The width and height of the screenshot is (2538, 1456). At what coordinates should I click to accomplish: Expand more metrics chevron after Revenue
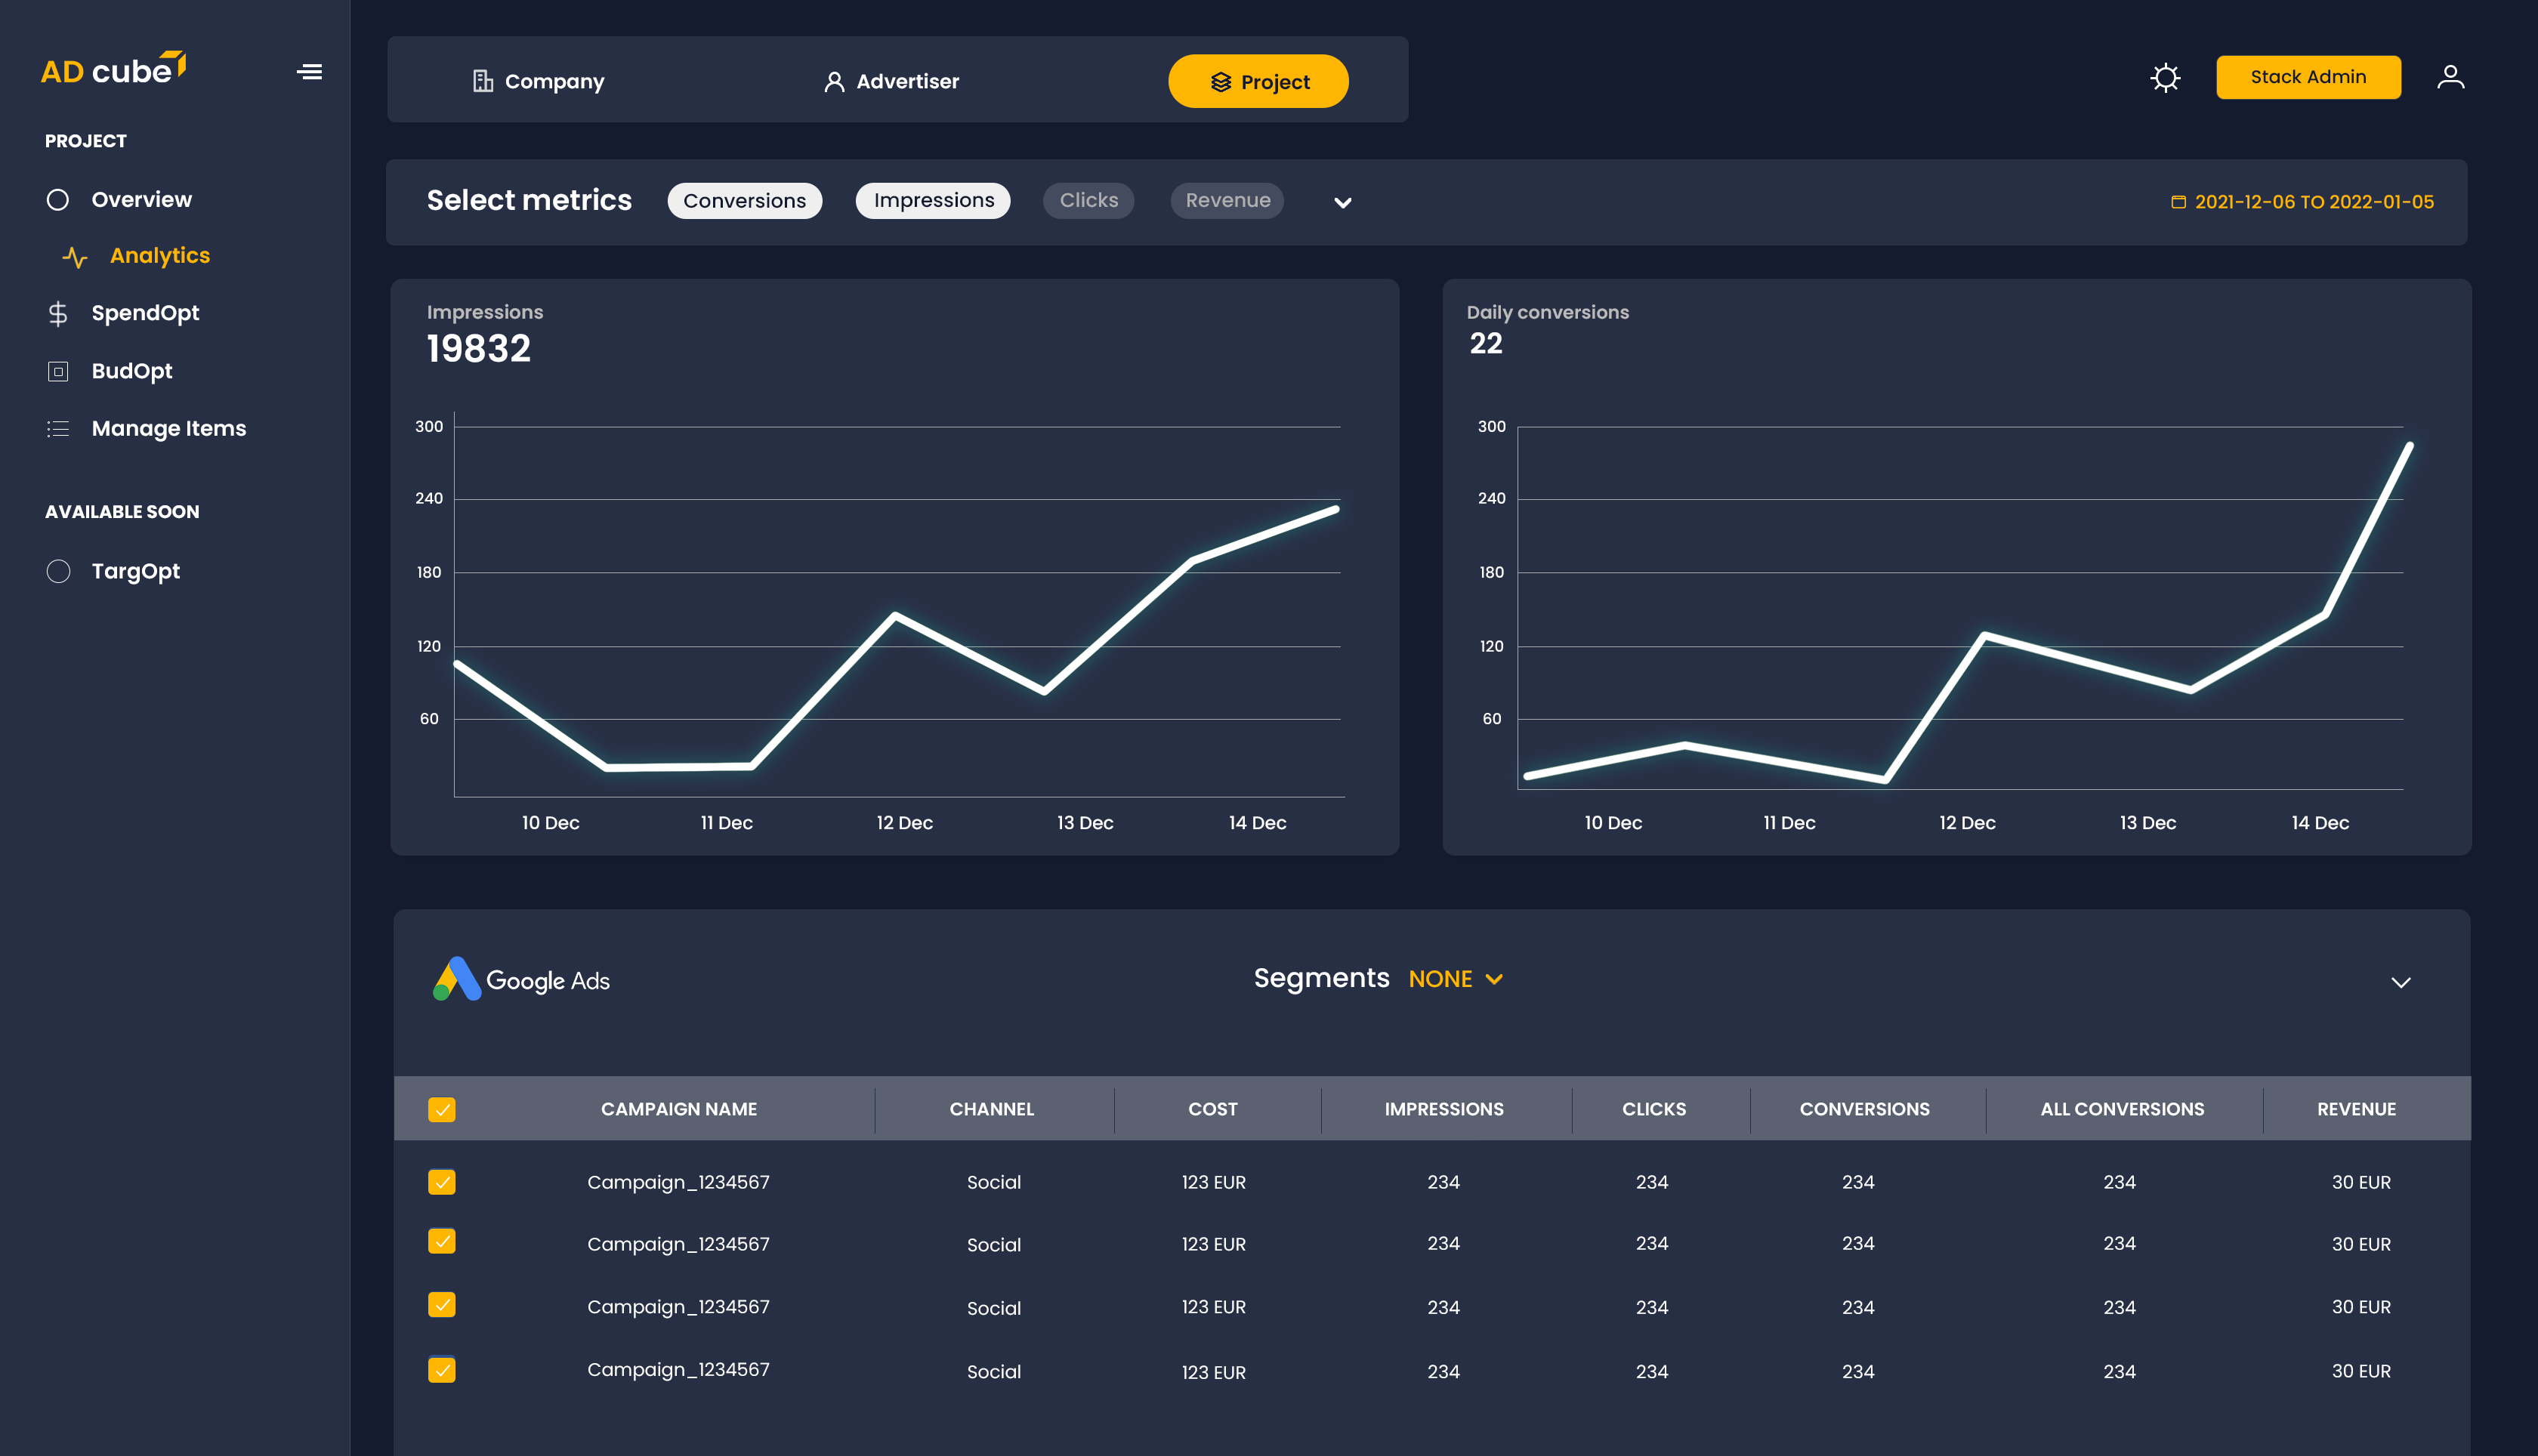[1343, 203]
